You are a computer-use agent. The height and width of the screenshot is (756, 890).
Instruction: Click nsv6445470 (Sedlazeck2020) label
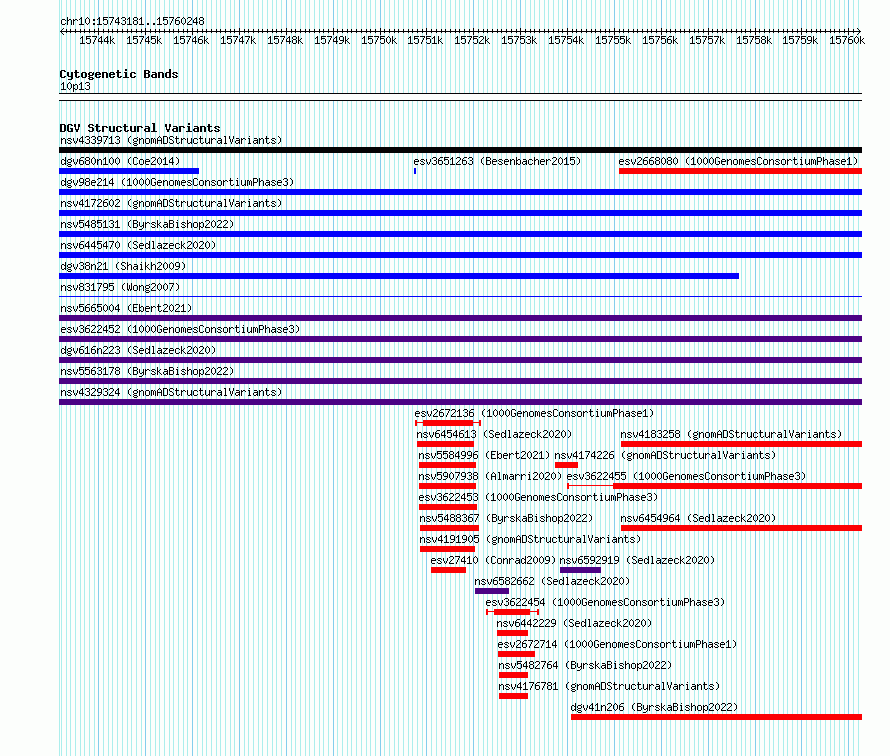138,245
